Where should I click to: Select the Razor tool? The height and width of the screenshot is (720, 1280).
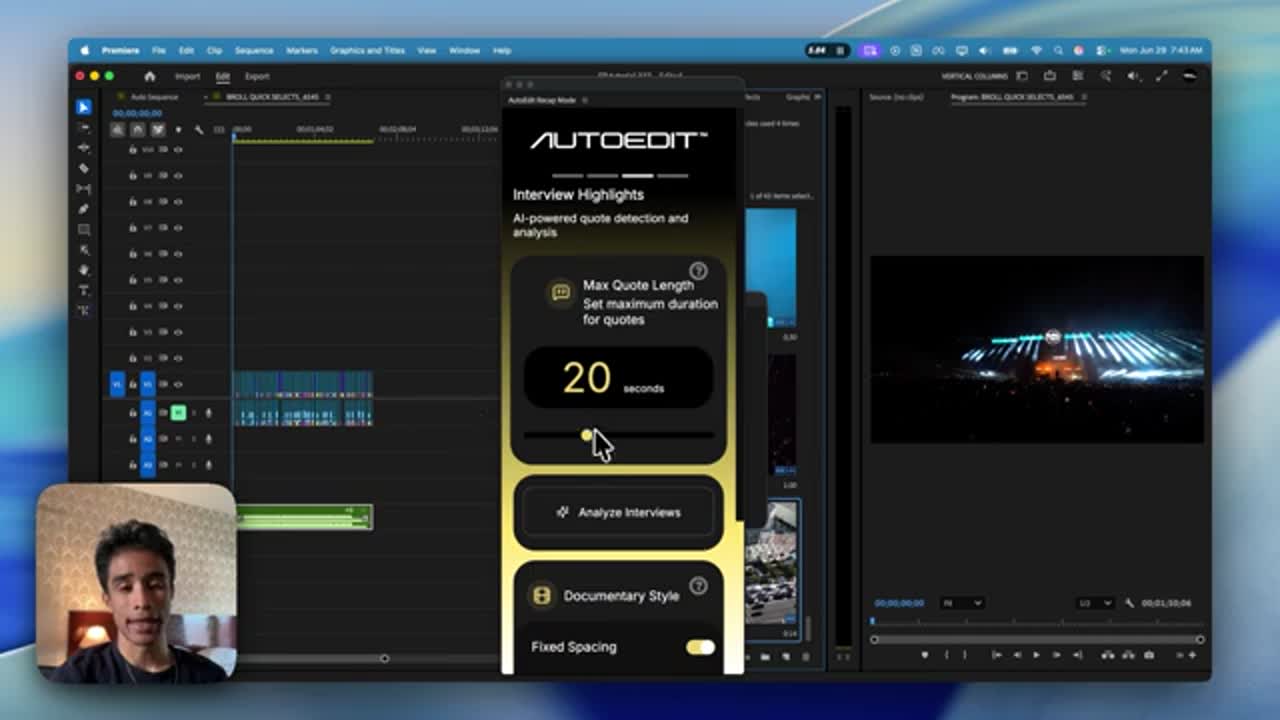(x=84, y=168)
